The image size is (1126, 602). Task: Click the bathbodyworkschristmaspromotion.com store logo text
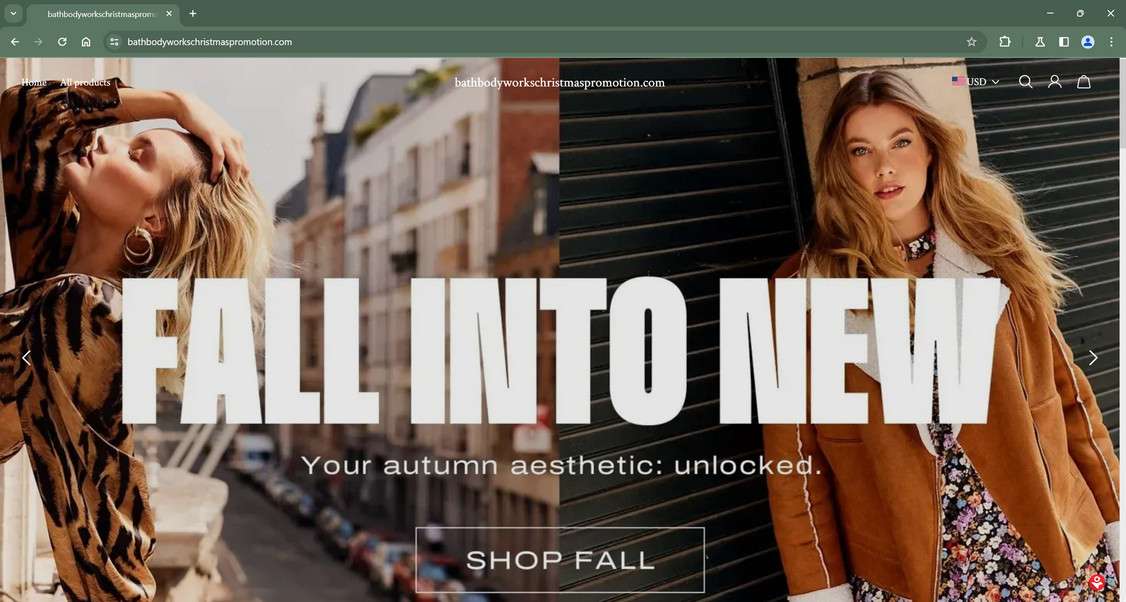pos(559,83)
